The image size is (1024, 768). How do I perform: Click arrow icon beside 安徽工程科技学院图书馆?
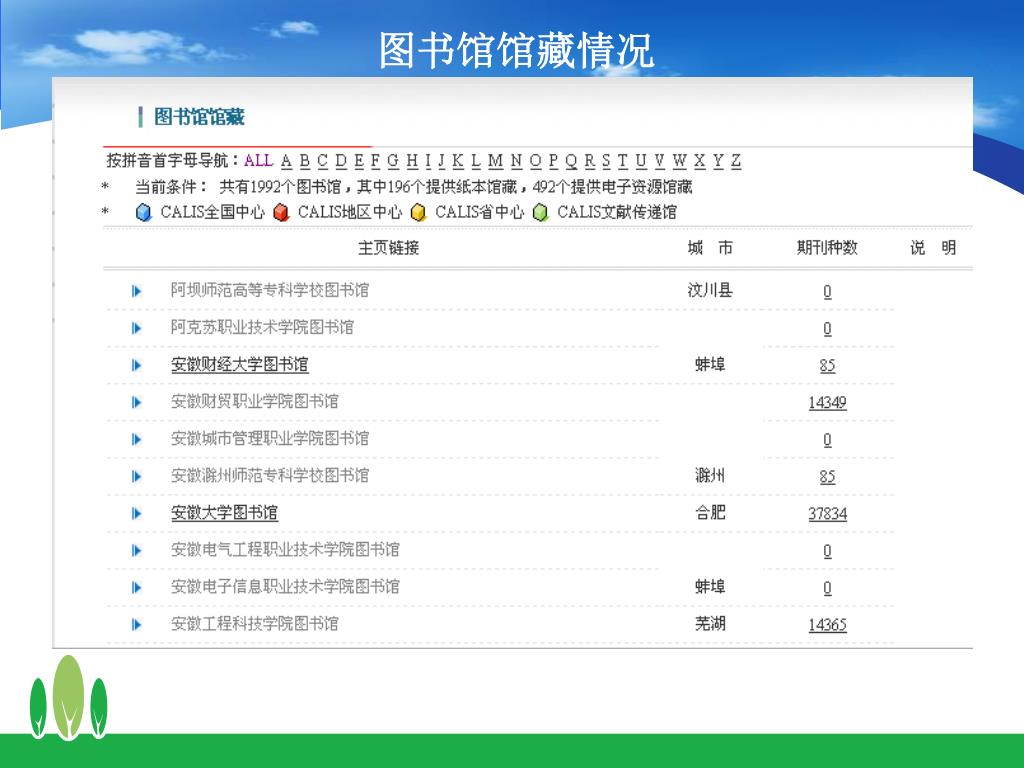coord(136,624)
